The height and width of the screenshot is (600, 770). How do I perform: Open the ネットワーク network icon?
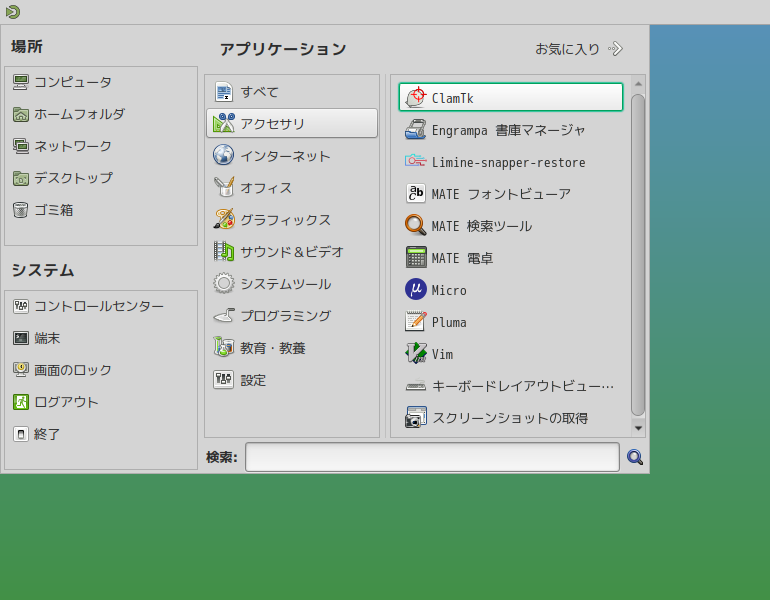tap(21, 146)
